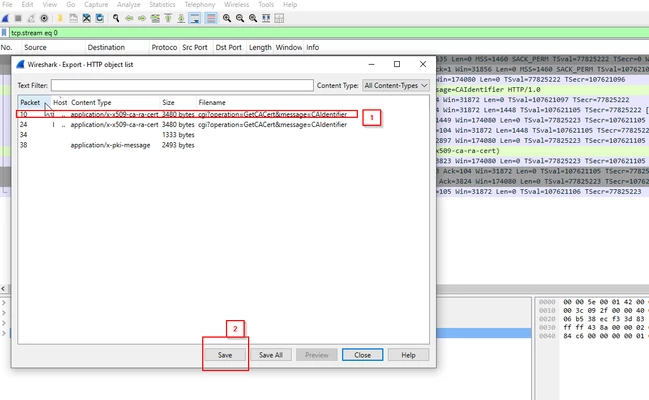Open the Telephony menu
This screenshot has height=400, width=649.
[200, 5]
